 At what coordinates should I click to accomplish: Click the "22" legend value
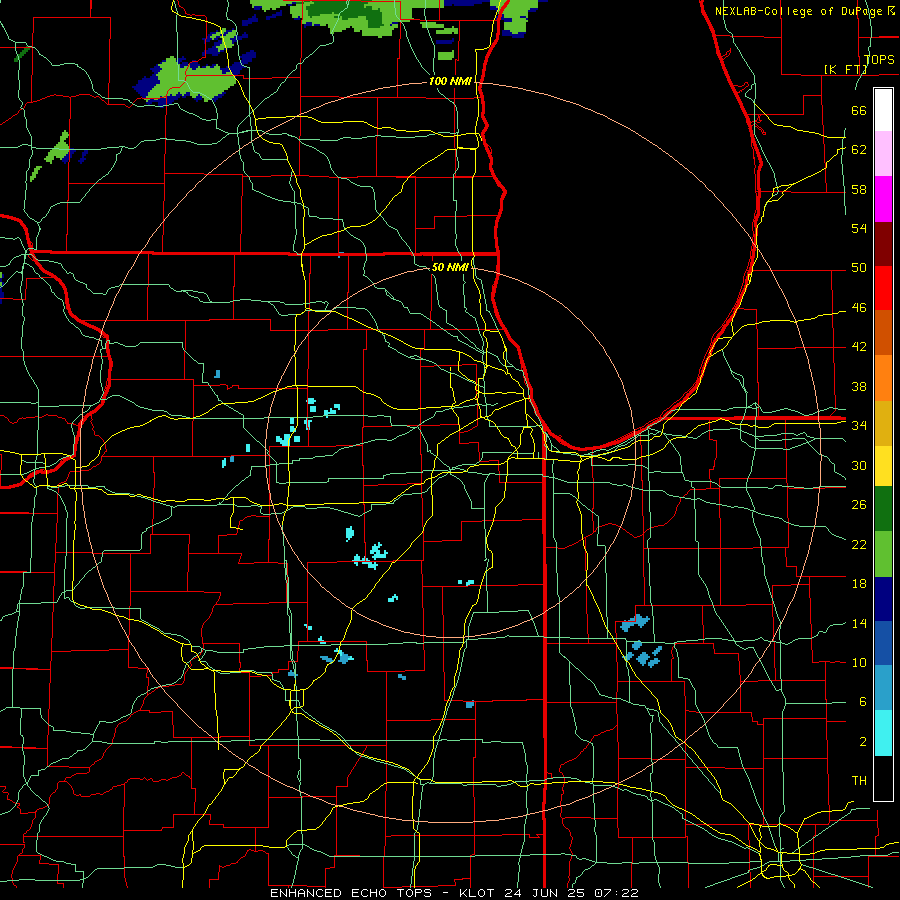859,545
